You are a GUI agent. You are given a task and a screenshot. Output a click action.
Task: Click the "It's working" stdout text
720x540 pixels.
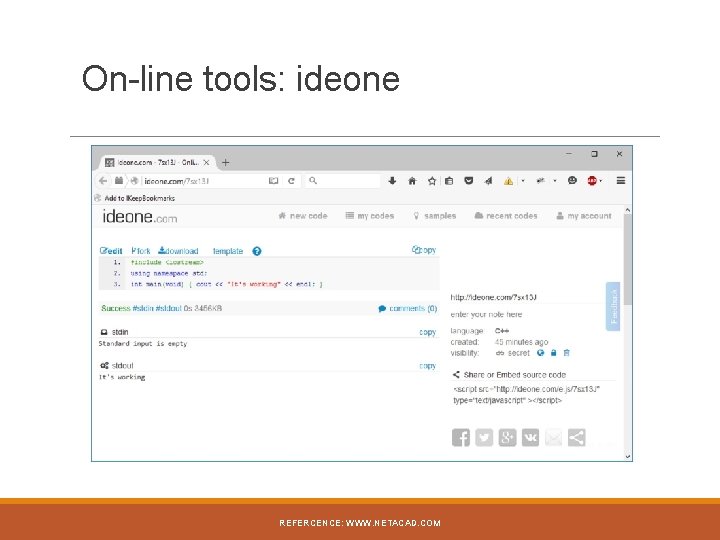(122, 377)
